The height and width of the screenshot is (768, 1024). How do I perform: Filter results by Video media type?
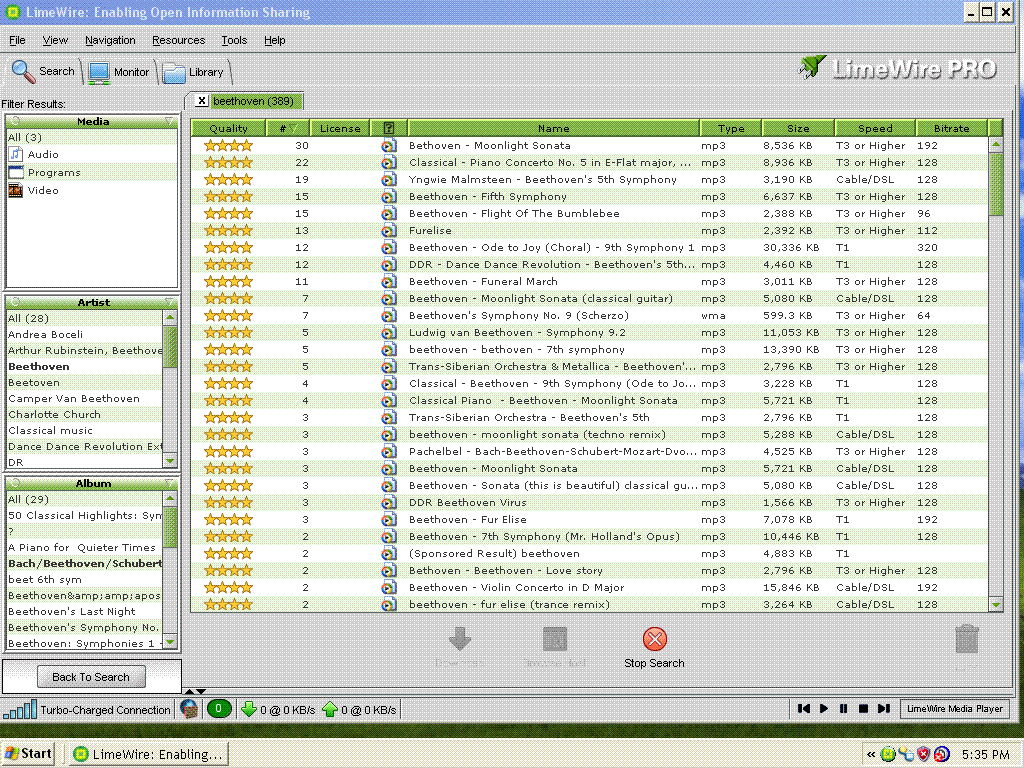click(91, 190)
